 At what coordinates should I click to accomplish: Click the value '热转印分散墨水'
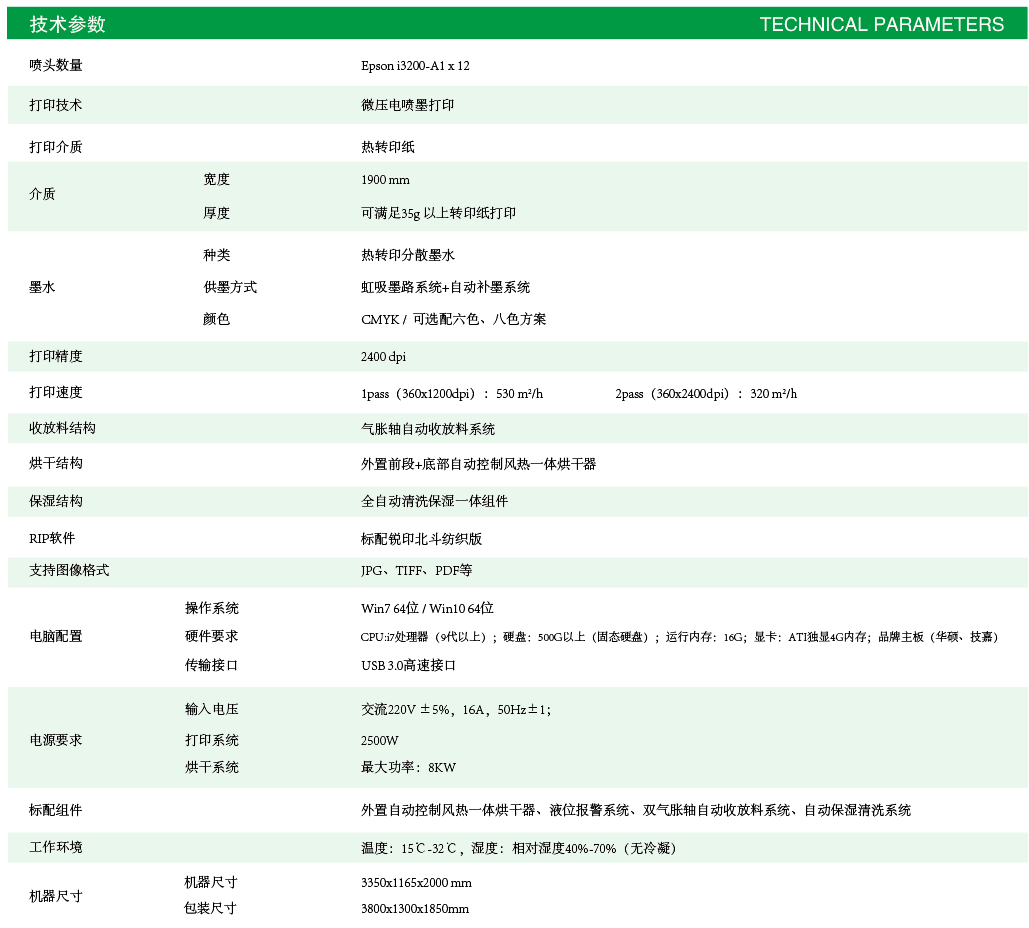click(408, 255)
